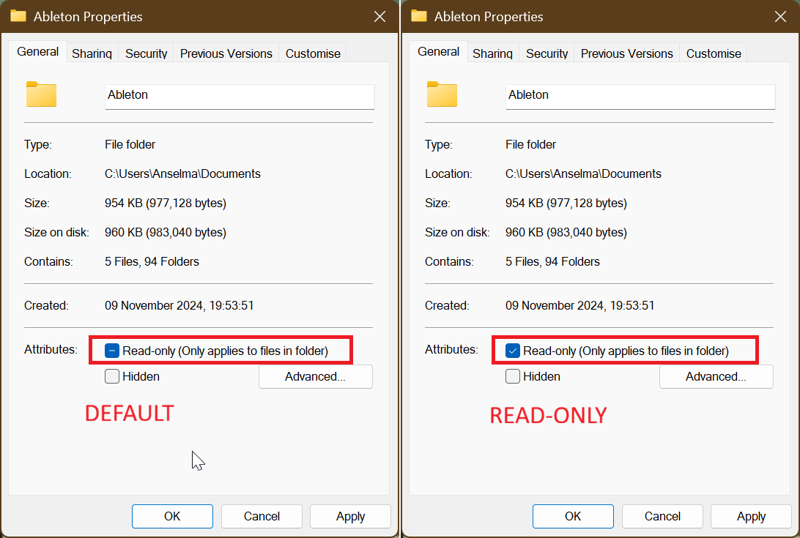This screenshot has height=538, width=800.
Task: Open Sharing tab in right dialog
Action: pos(492,54)
